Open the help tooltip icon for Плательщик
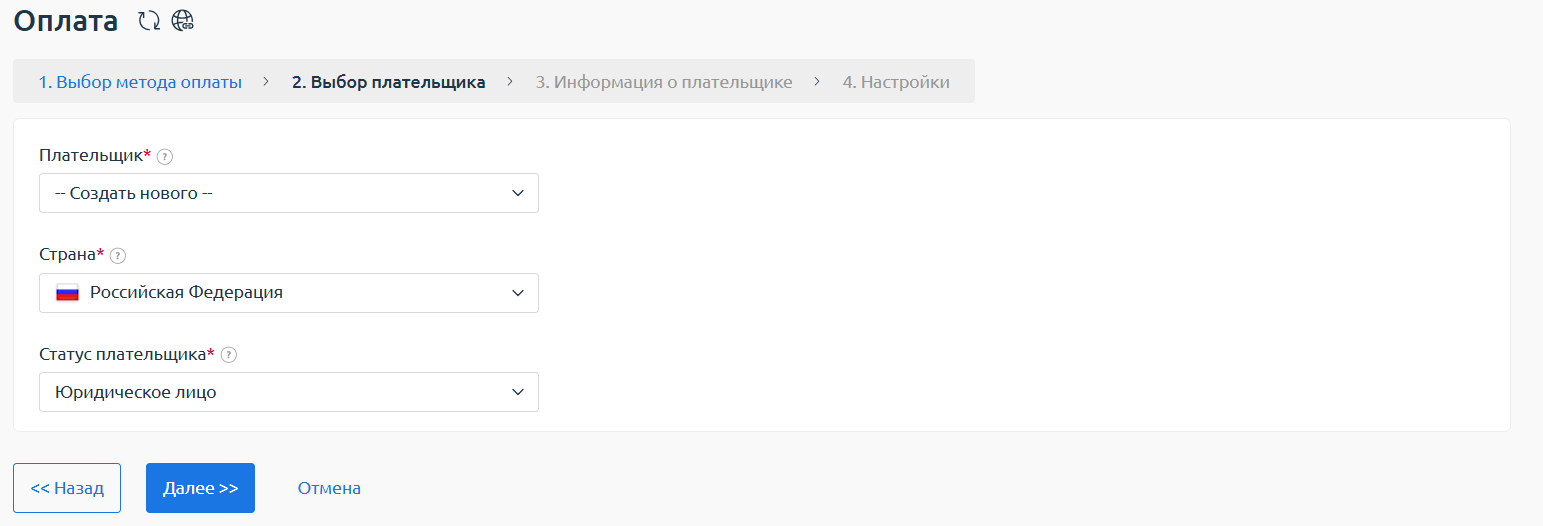Screen dimensions: 1543x526 165,157
